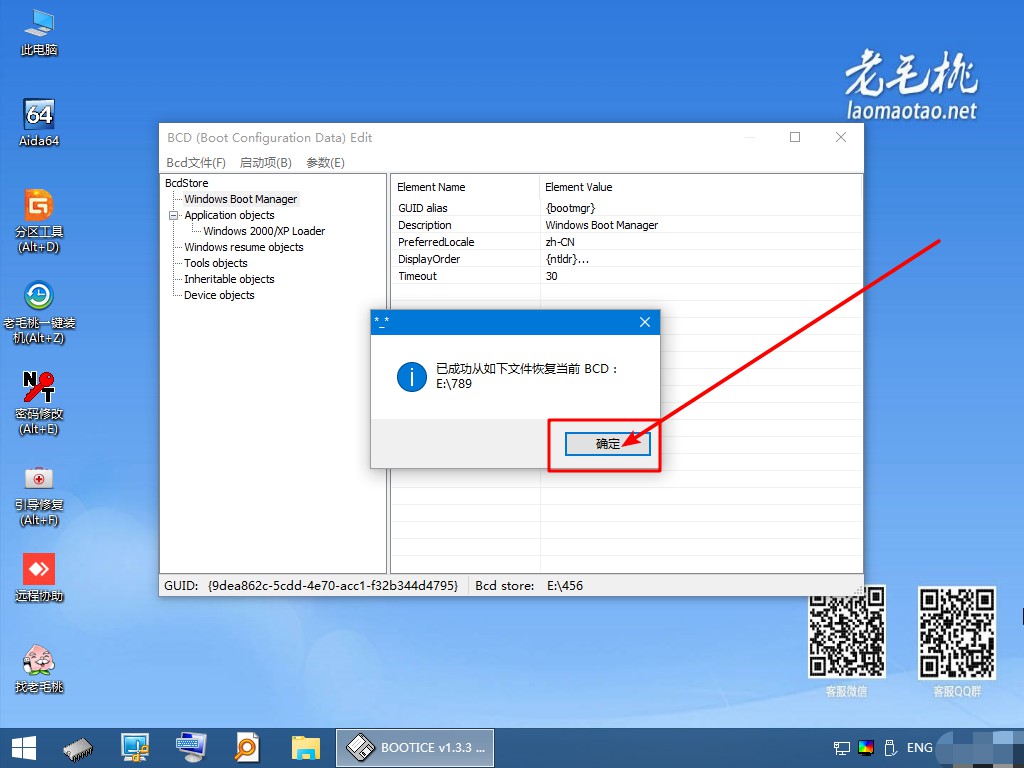Screen dimensions: 1024x768
Task: Click the Windows Start button
Action: click(23, 747)
